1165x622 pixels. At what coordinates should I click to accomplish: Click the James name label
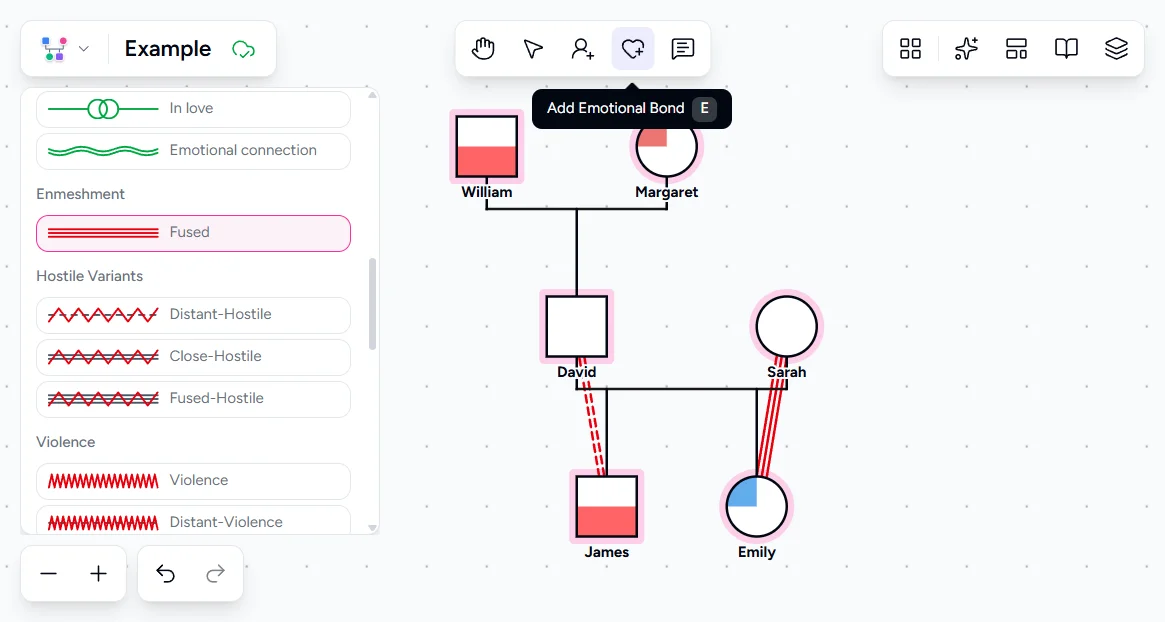point(606,552)
